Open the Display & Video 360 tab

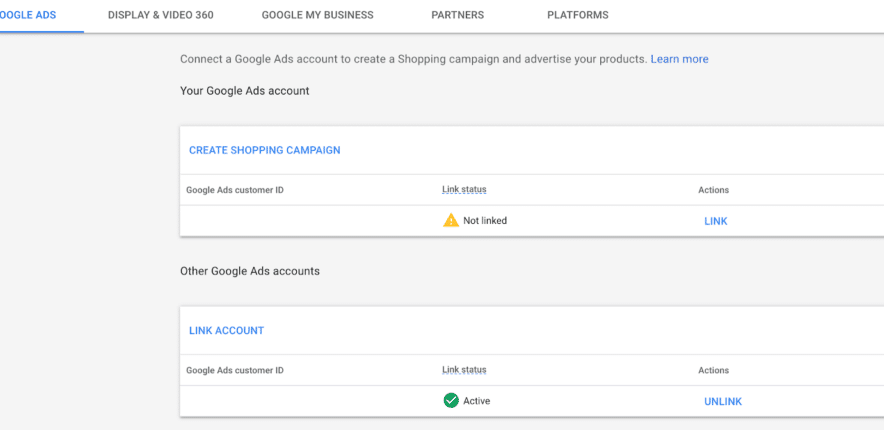point(161,15)
